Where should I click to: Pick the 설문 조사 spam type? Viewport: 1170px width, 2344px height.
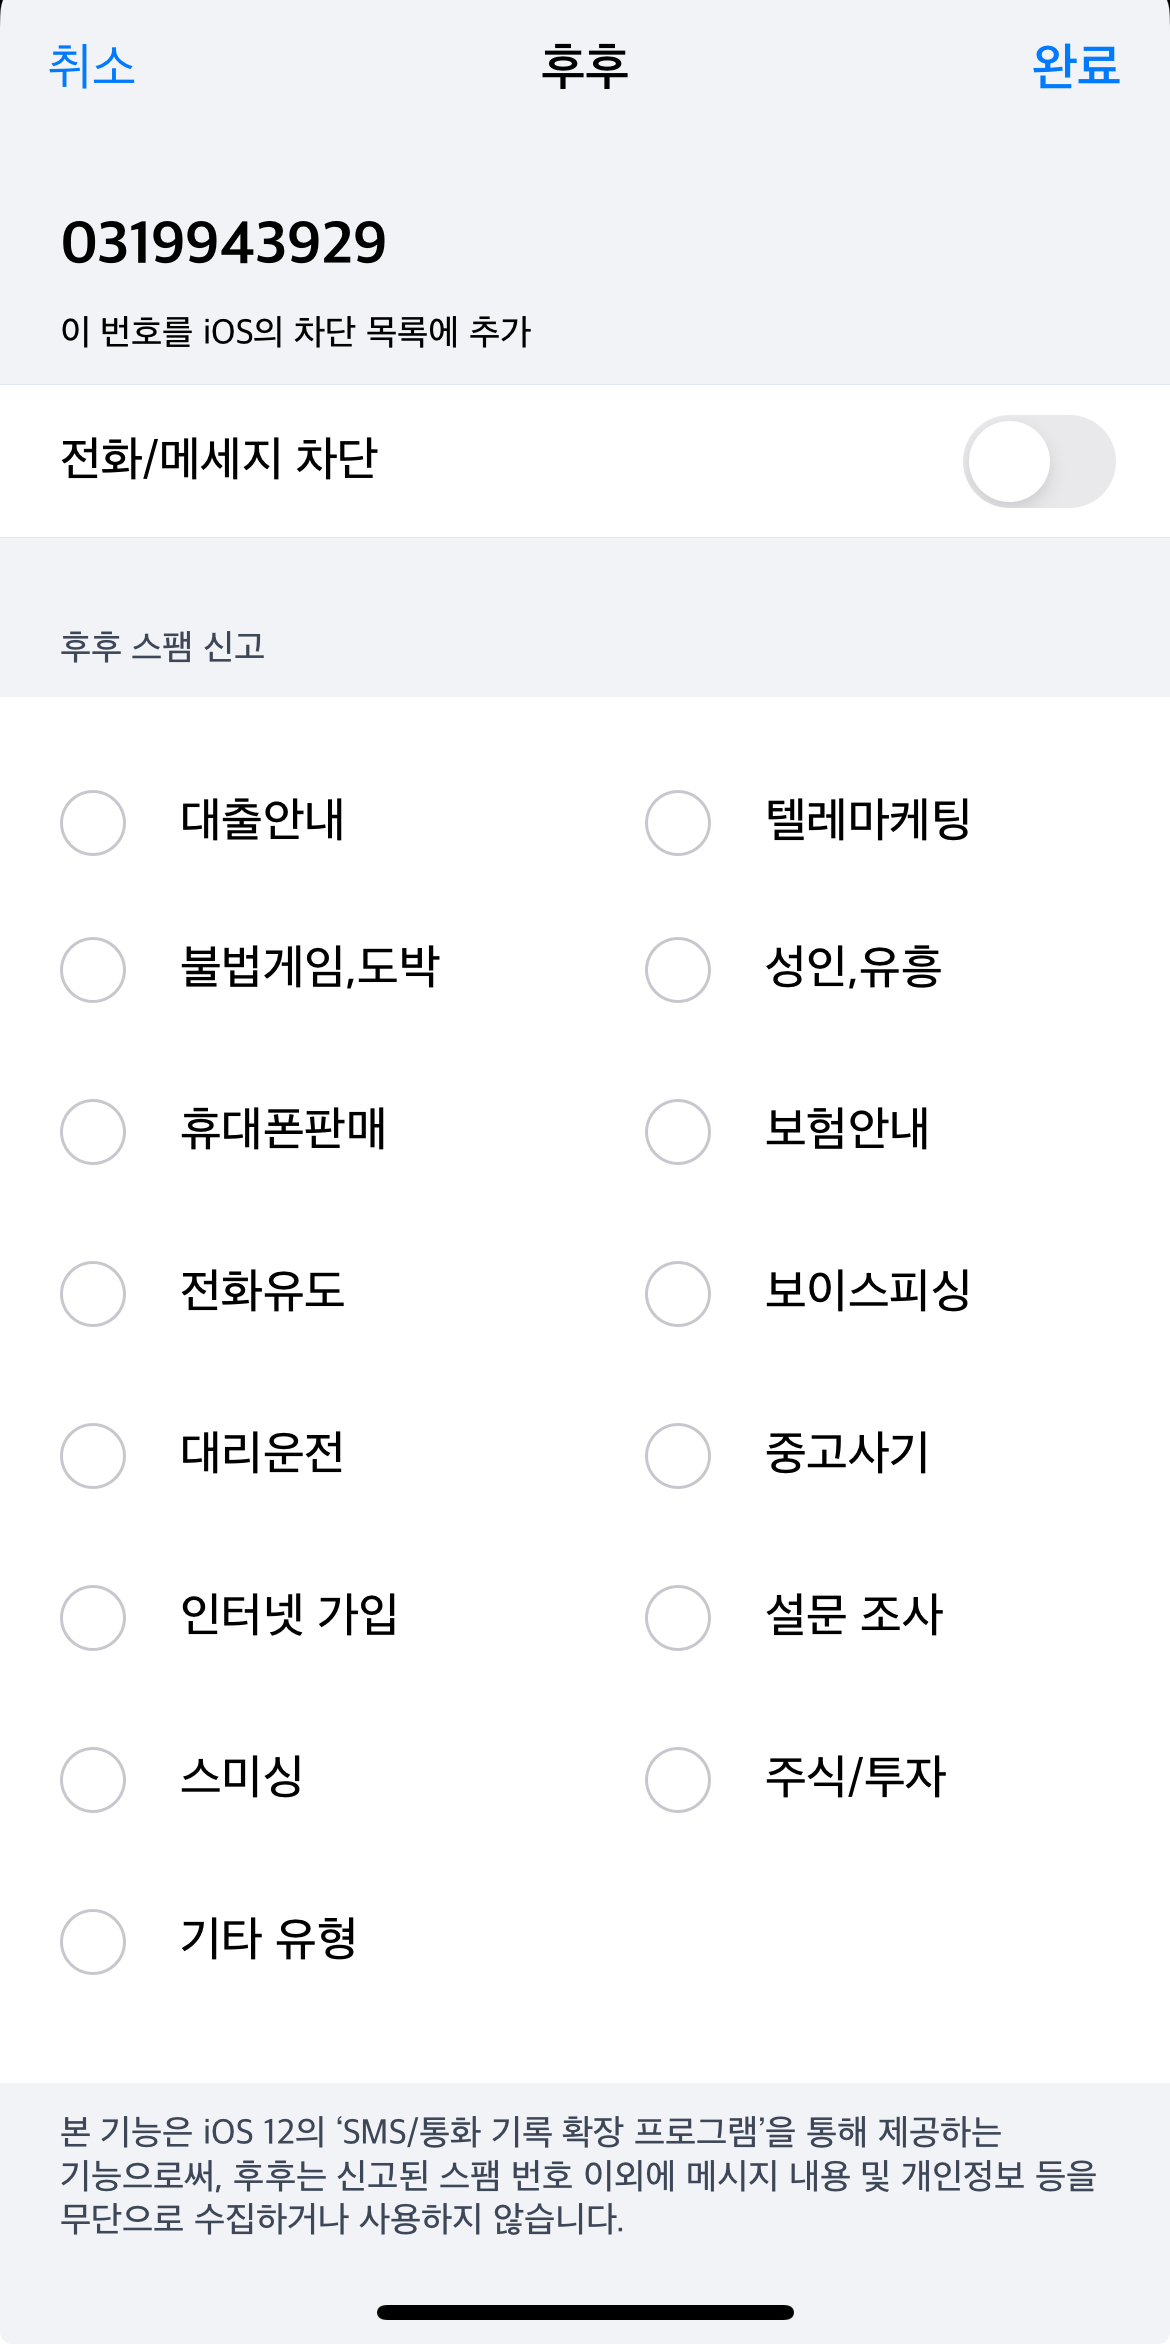tap(678, 1618)
